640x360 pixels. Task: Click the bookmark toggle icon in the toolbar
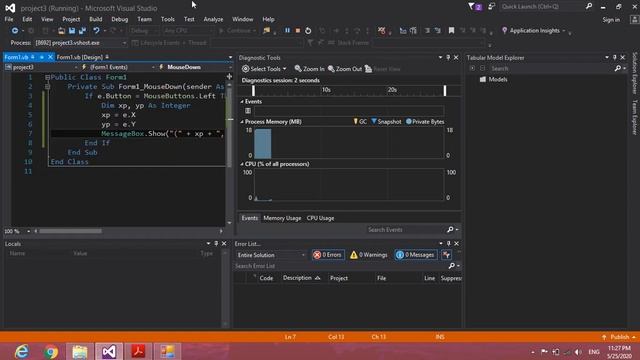click(x=451, y=31)
